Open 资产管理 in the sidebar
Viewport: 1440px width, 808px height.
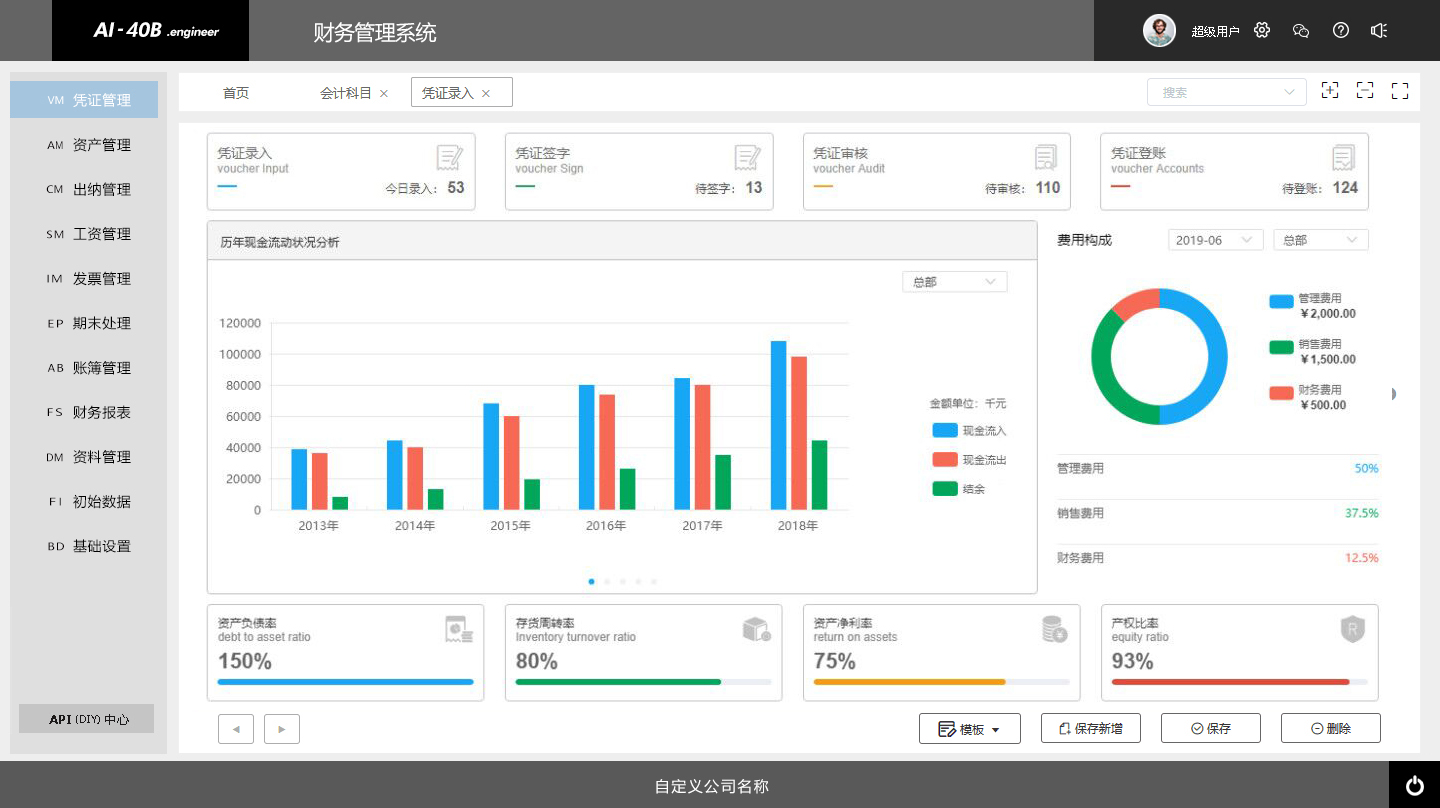tap(101, 145)
